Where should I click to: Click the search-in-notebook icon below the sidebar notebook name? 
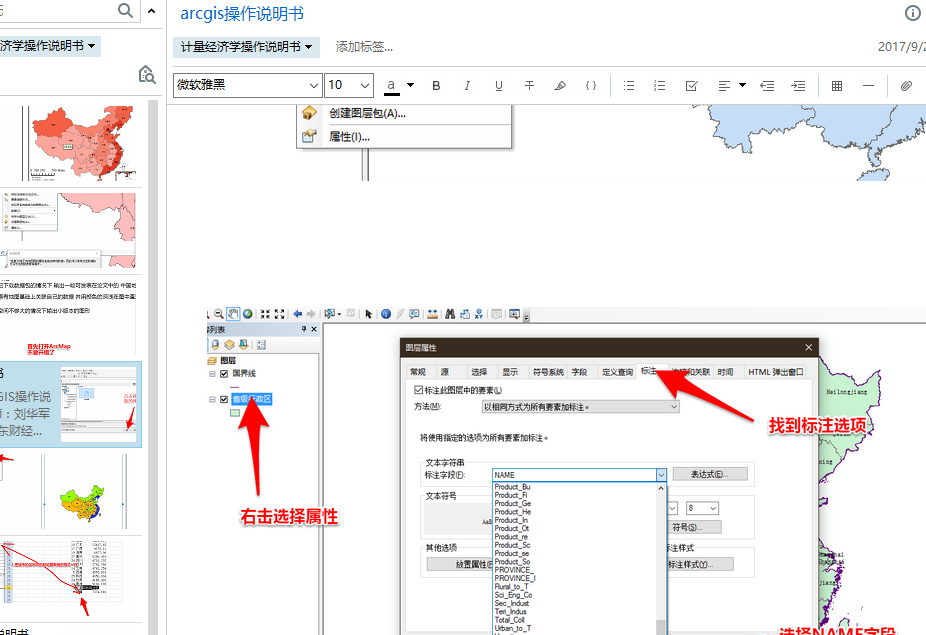point(147,75)
